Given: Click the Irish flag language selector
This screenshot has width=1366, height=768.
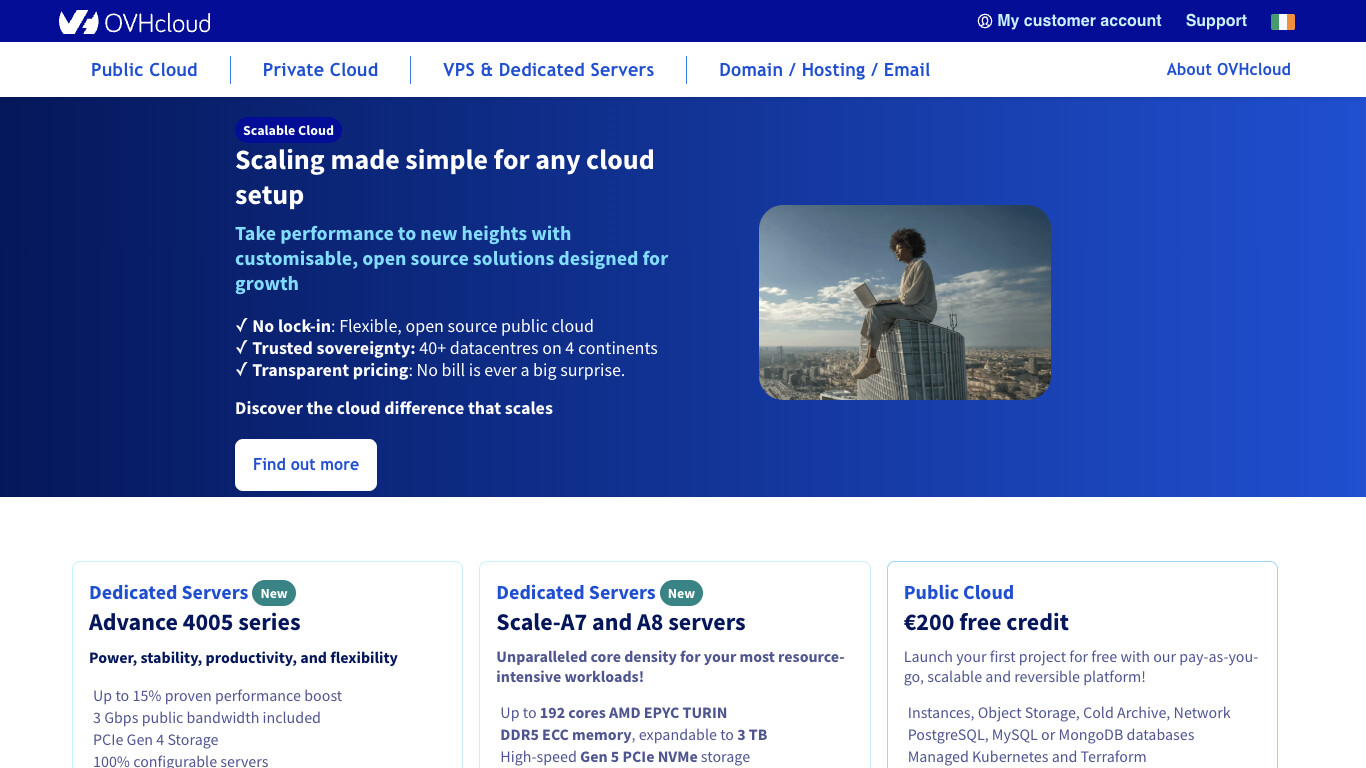Looking at the screenshot, I should [1282, 20].
